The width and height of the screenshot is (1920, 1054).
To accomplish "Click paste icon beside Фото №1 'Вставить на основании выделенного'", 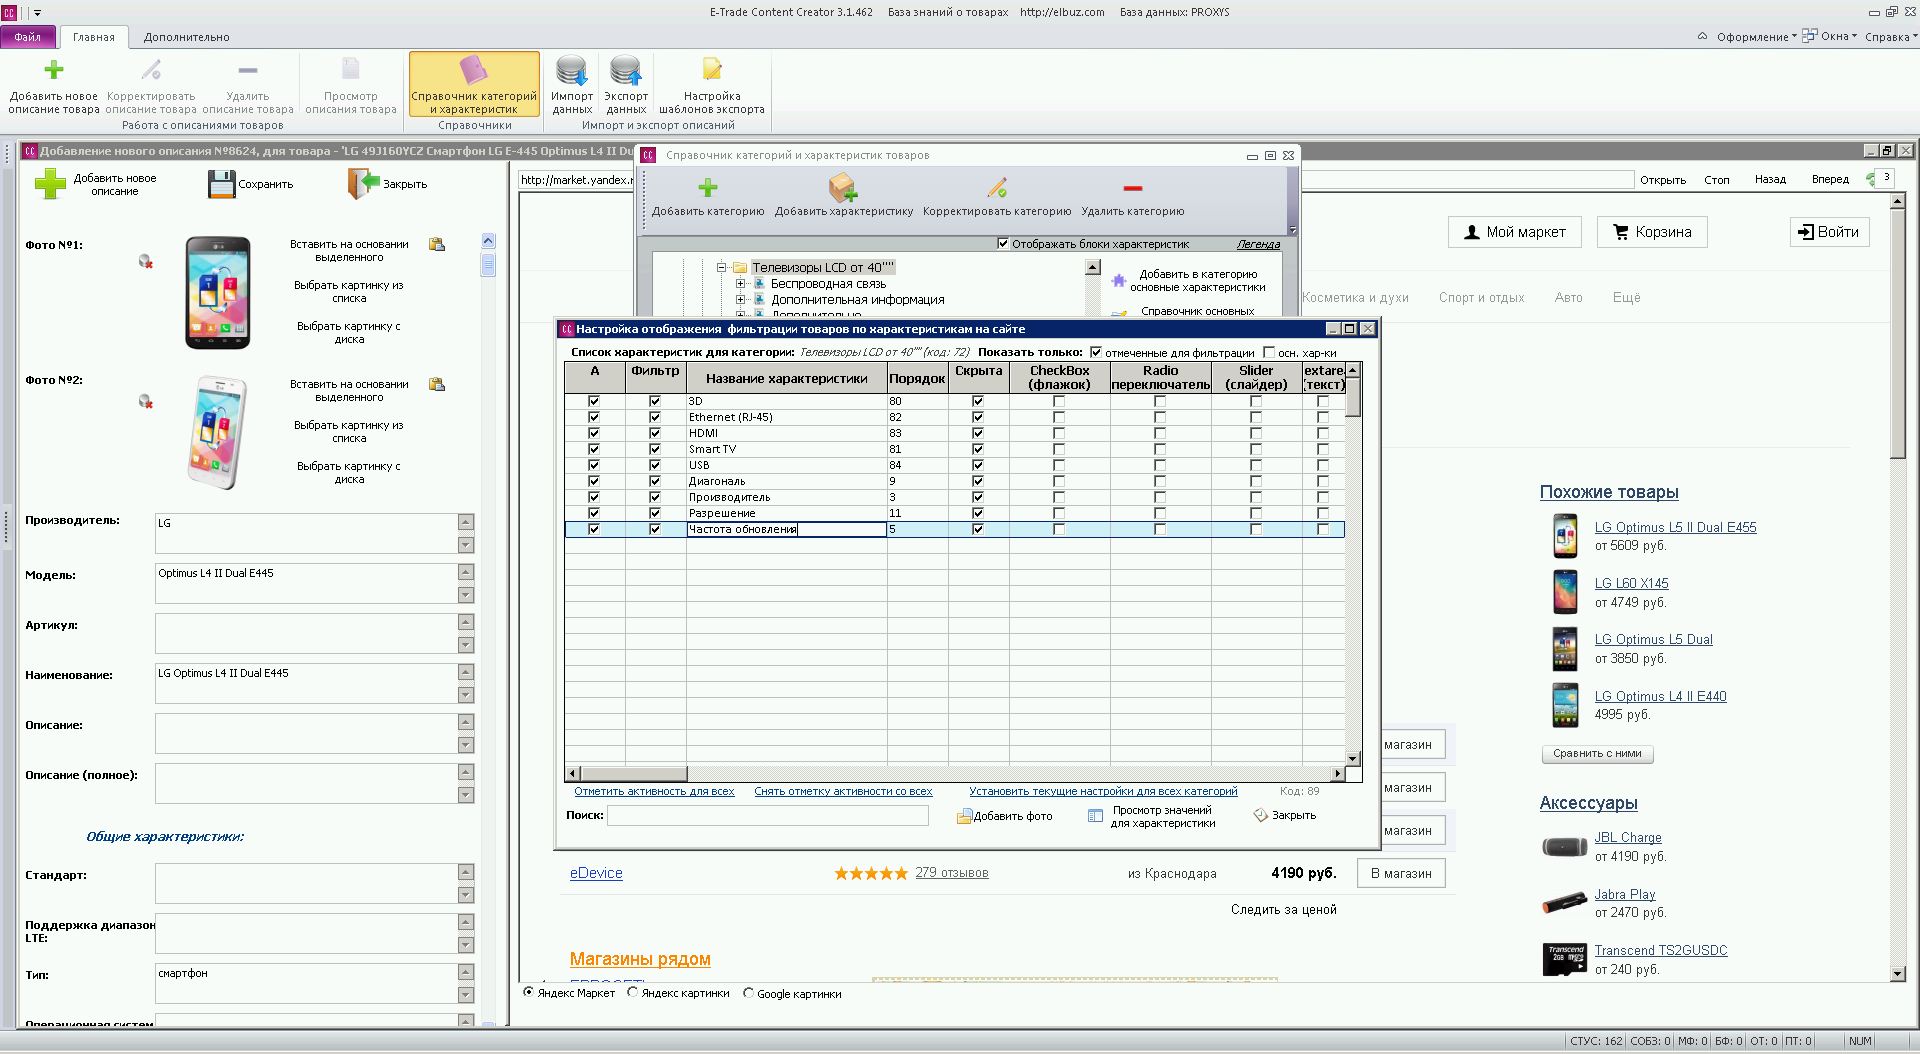I will [437, 244].
